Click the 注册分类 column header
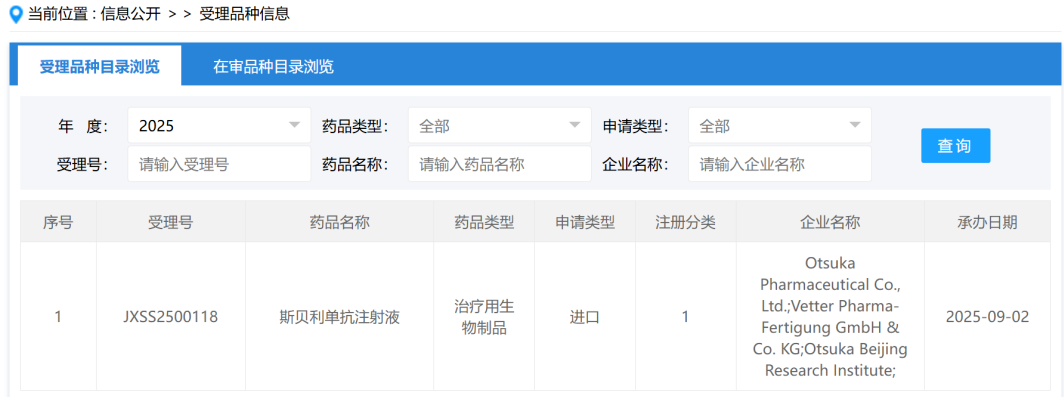The width and height of the screenshot is (1064, 397). 685,222
